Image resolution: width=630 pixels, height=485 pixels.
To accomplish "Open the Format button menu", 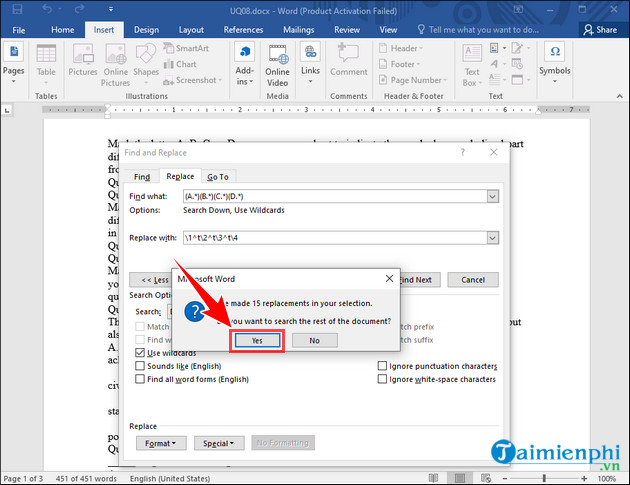I will coord(161,443).
